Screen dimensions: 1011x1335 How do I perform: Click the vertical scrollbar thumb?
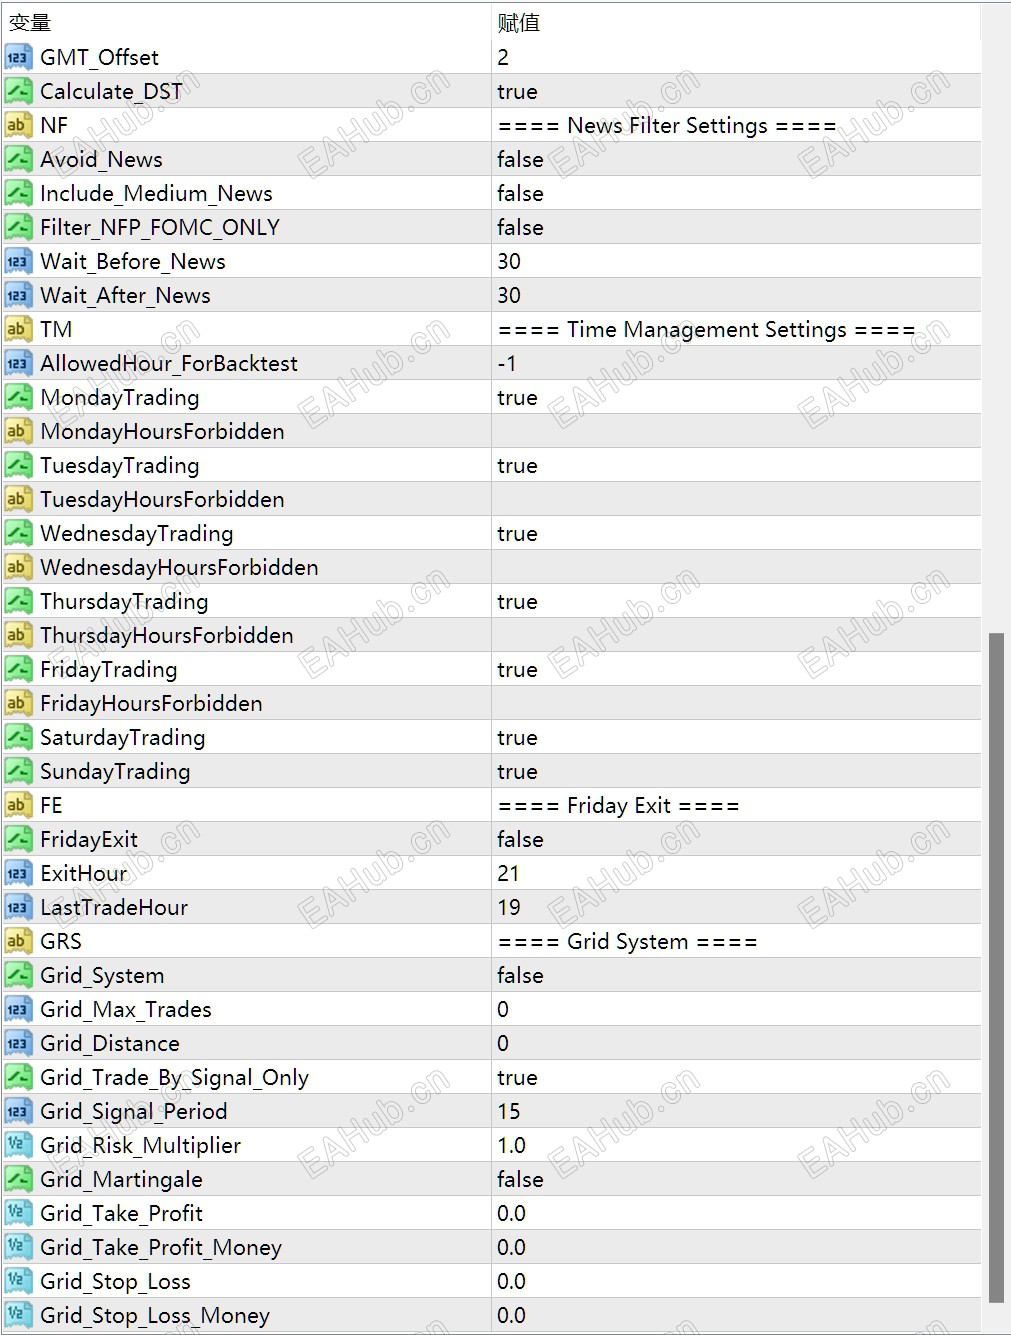pos(996,968)
